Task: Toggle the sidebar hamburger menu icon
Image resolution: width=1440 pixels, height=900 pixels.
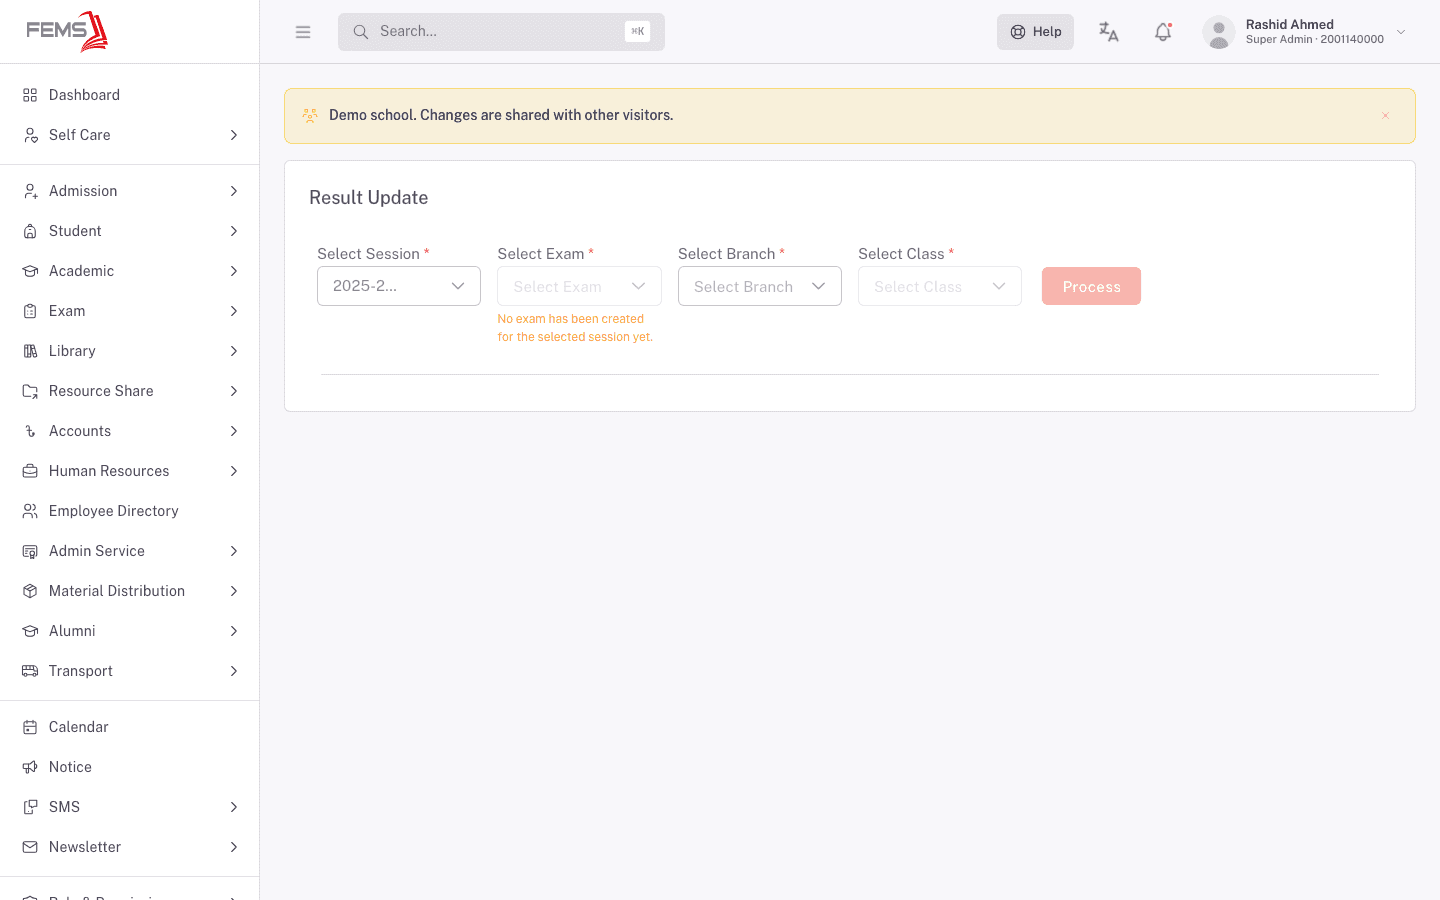Action: point(303,32)
